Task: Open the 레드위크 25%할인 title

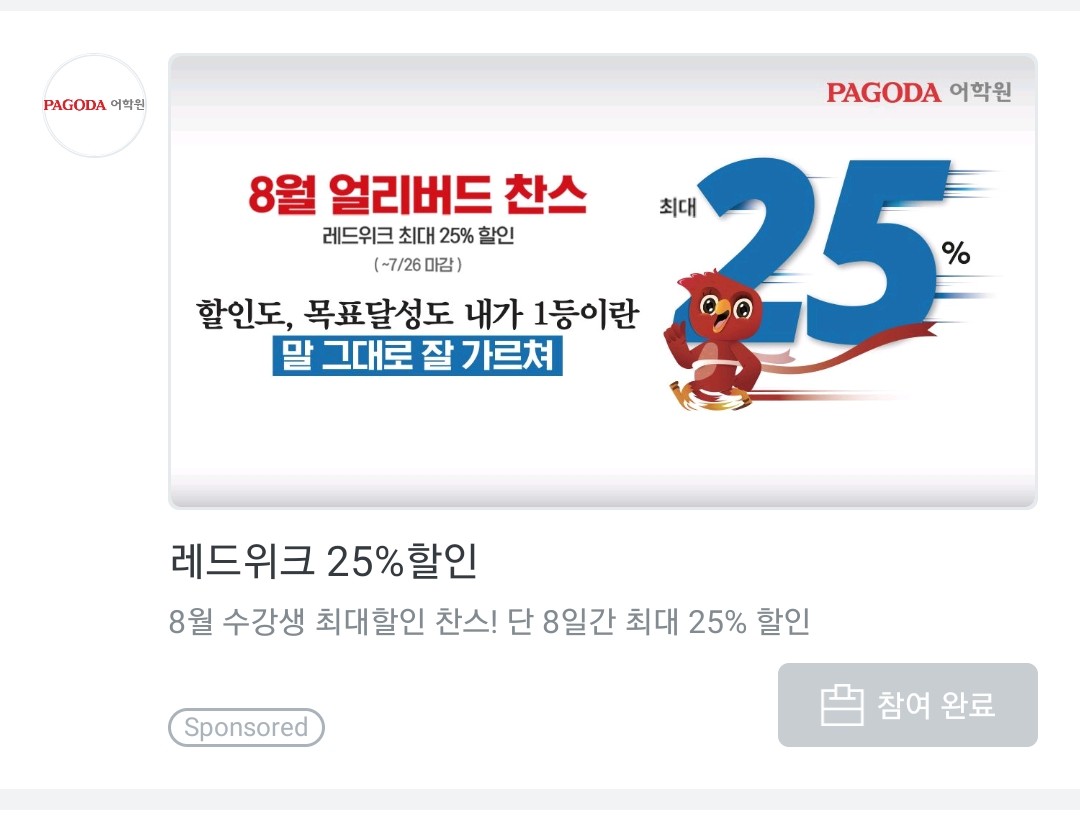Action: 323,560
